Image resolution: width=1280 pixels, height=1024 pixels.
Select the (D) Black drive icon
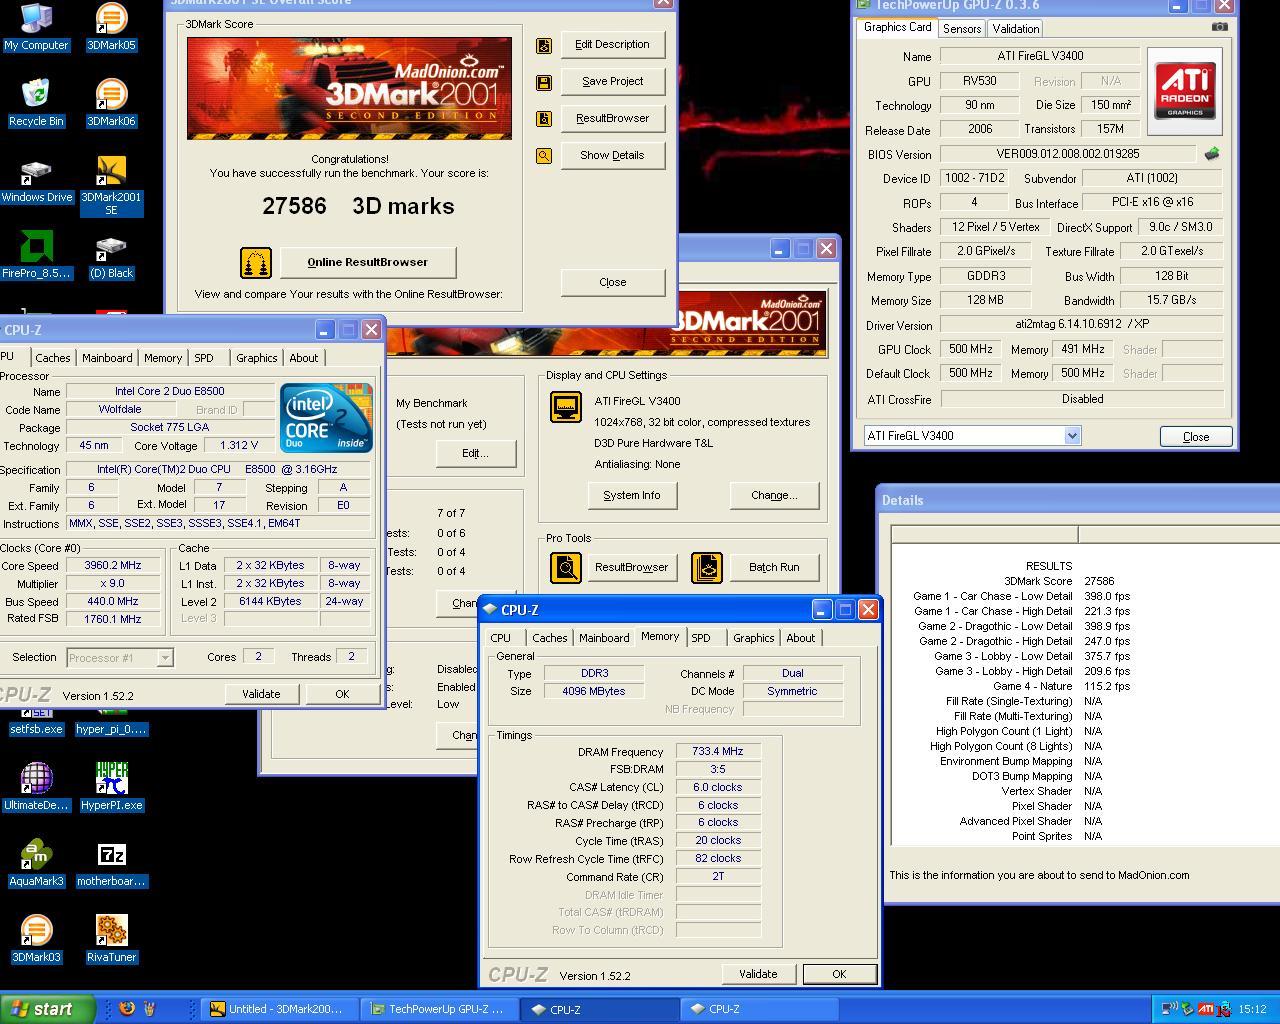(x=111, y=254)
